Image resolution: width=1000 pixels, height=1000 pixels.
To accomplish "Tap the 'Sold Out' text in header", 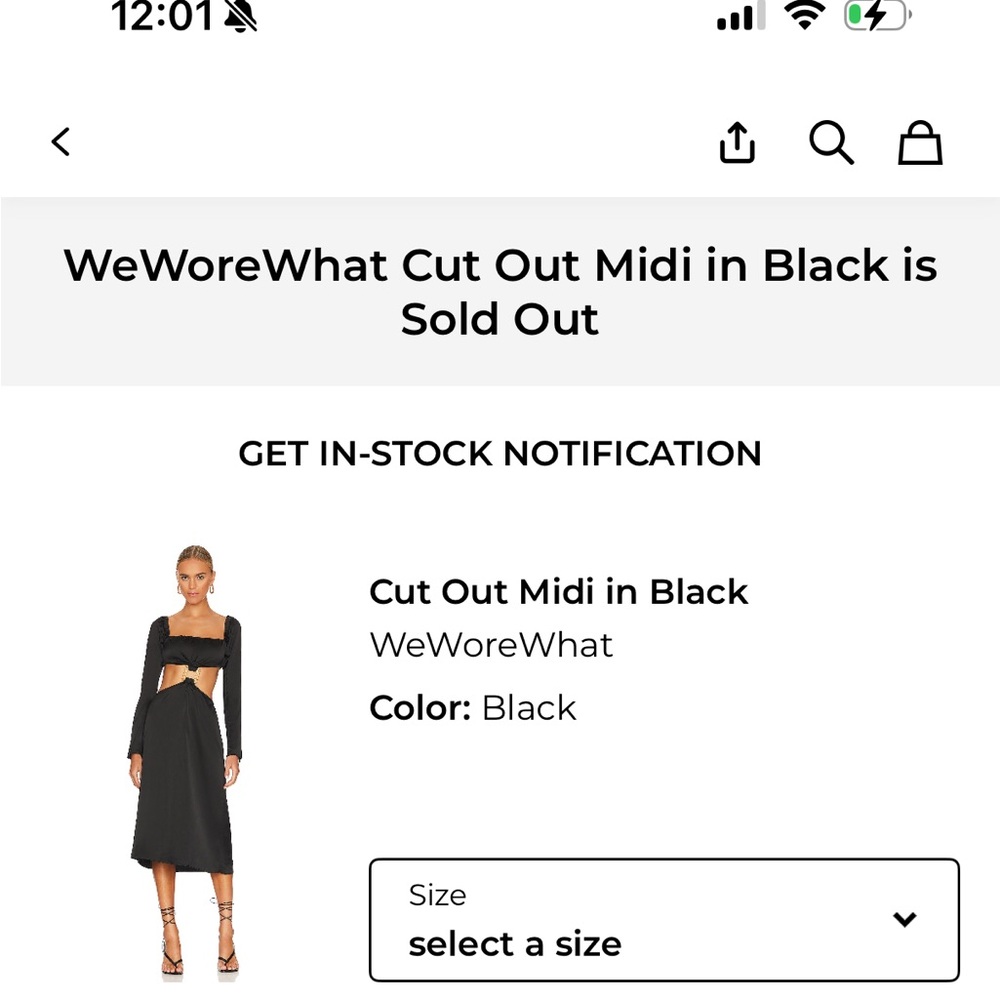I will click(500, 318).
